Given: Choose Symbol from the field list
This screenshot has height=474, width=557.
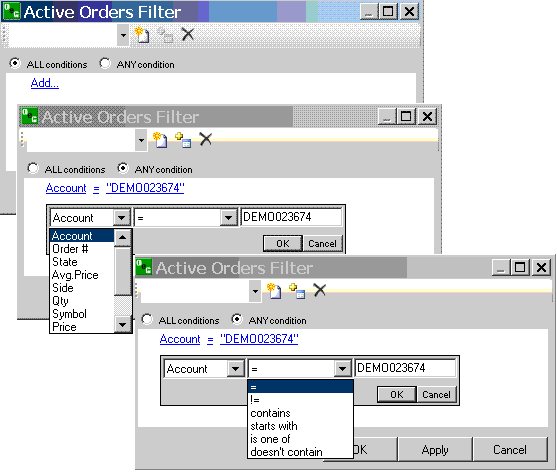Looking at the screenshot, I should [x=69, y=314].
